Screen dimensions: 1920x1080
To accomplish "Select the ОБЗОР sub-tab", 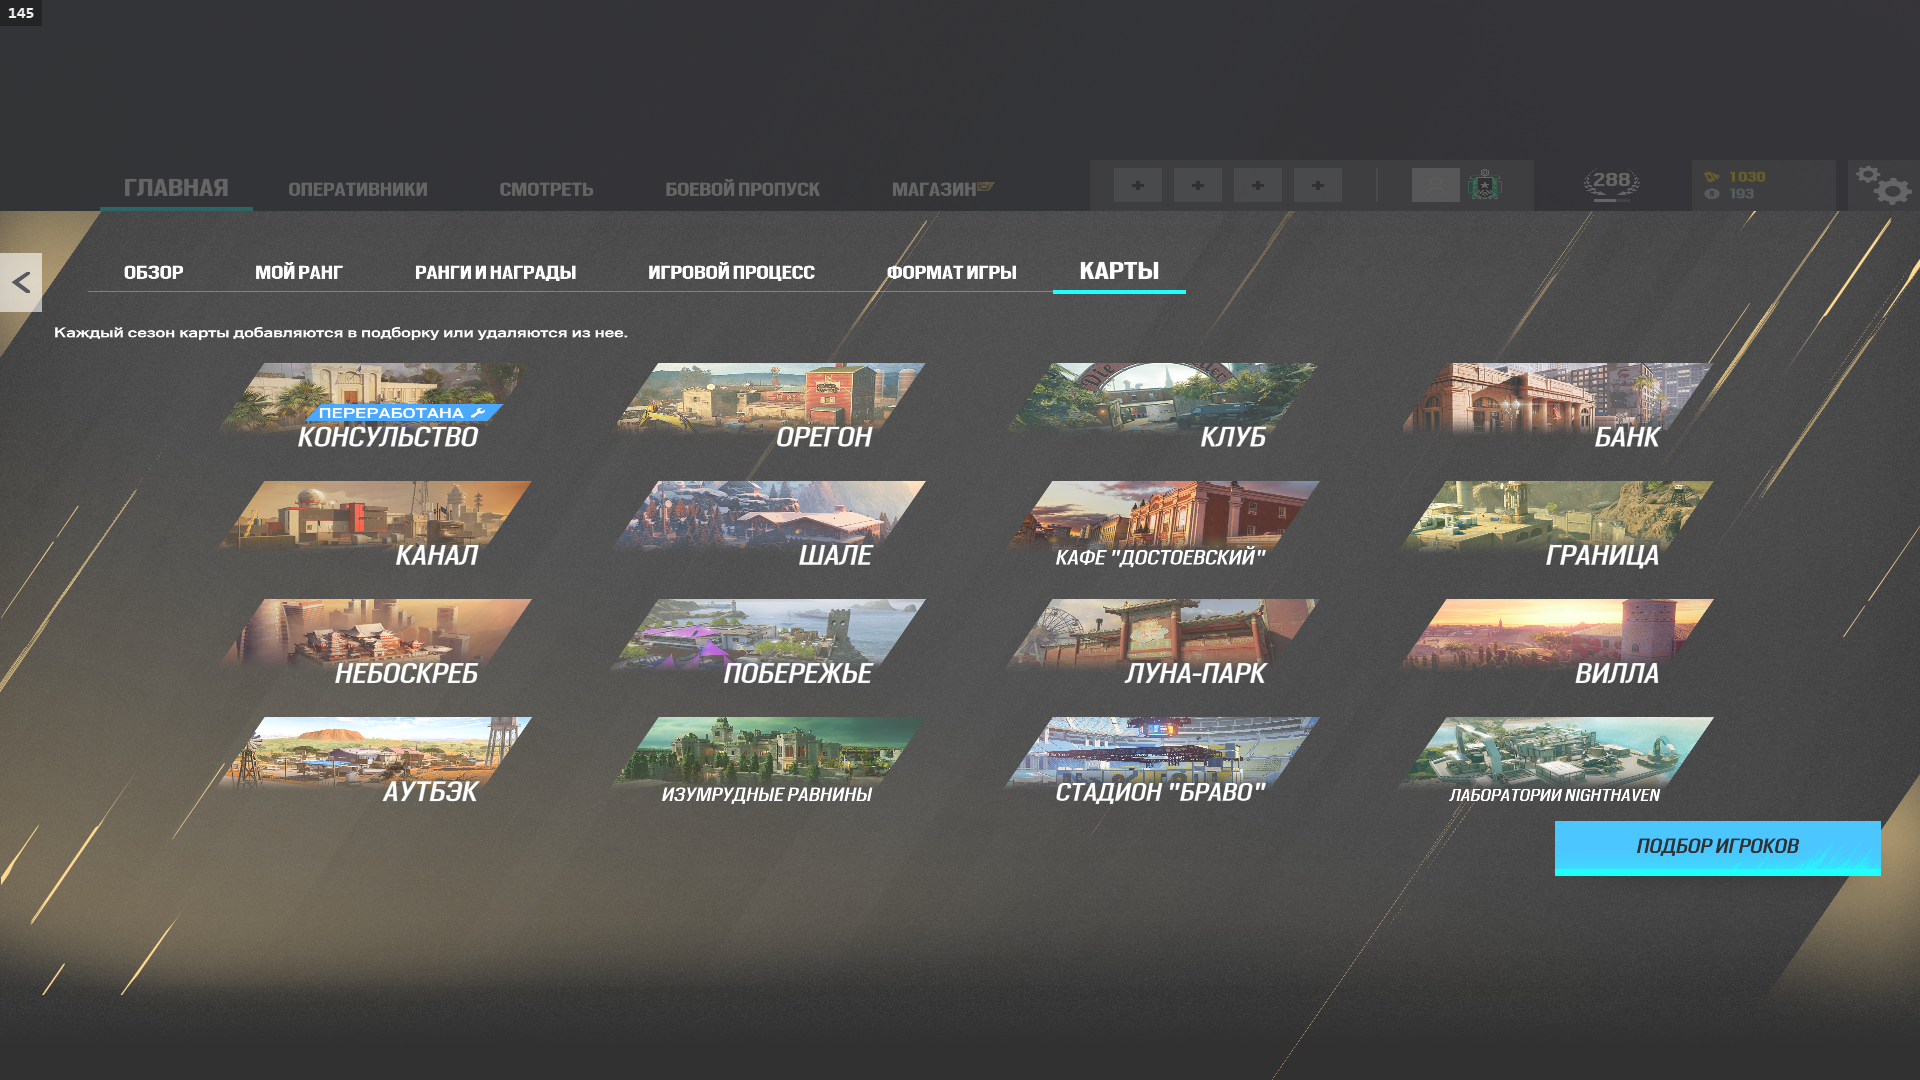I will [x=153, y=272].
